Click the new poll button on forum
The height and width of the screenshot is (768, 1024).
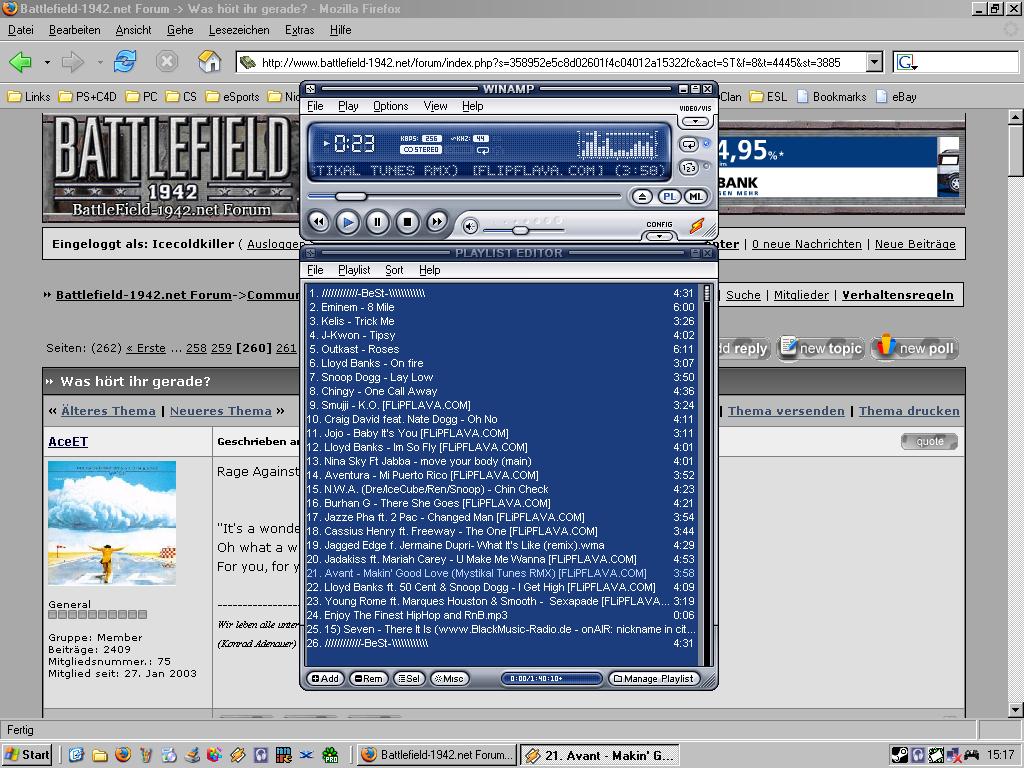916,347
